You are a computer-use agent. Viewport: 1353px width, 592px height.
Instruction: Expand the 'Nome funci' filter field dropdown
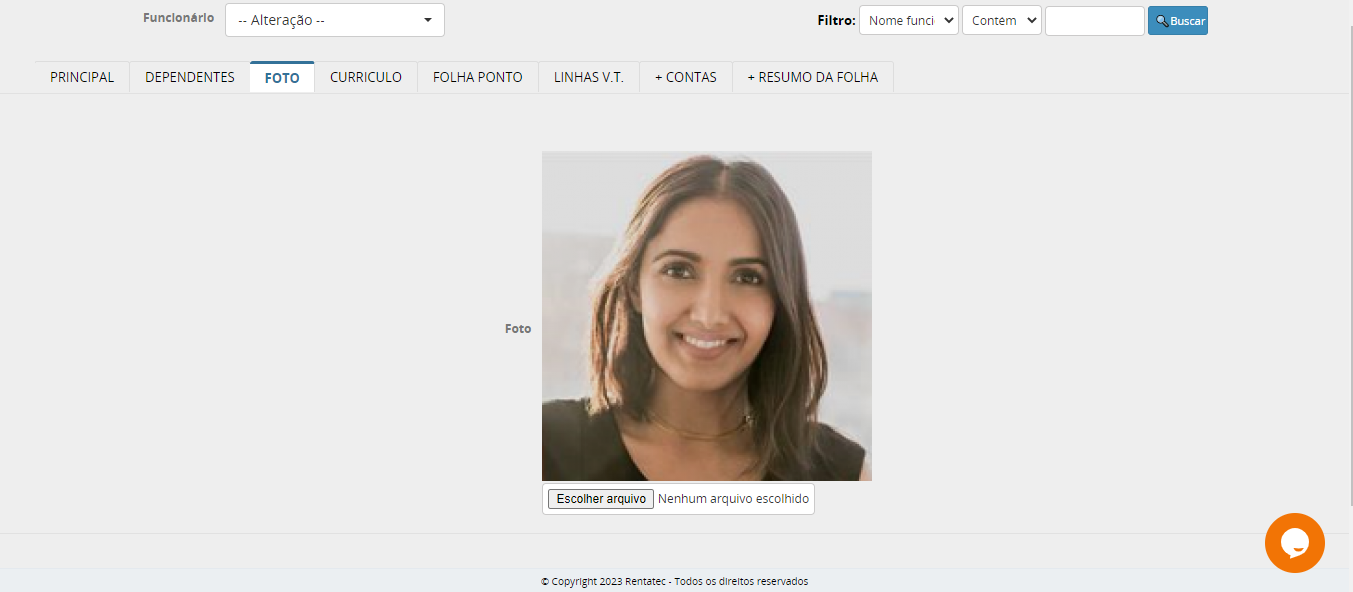(908, 21)
